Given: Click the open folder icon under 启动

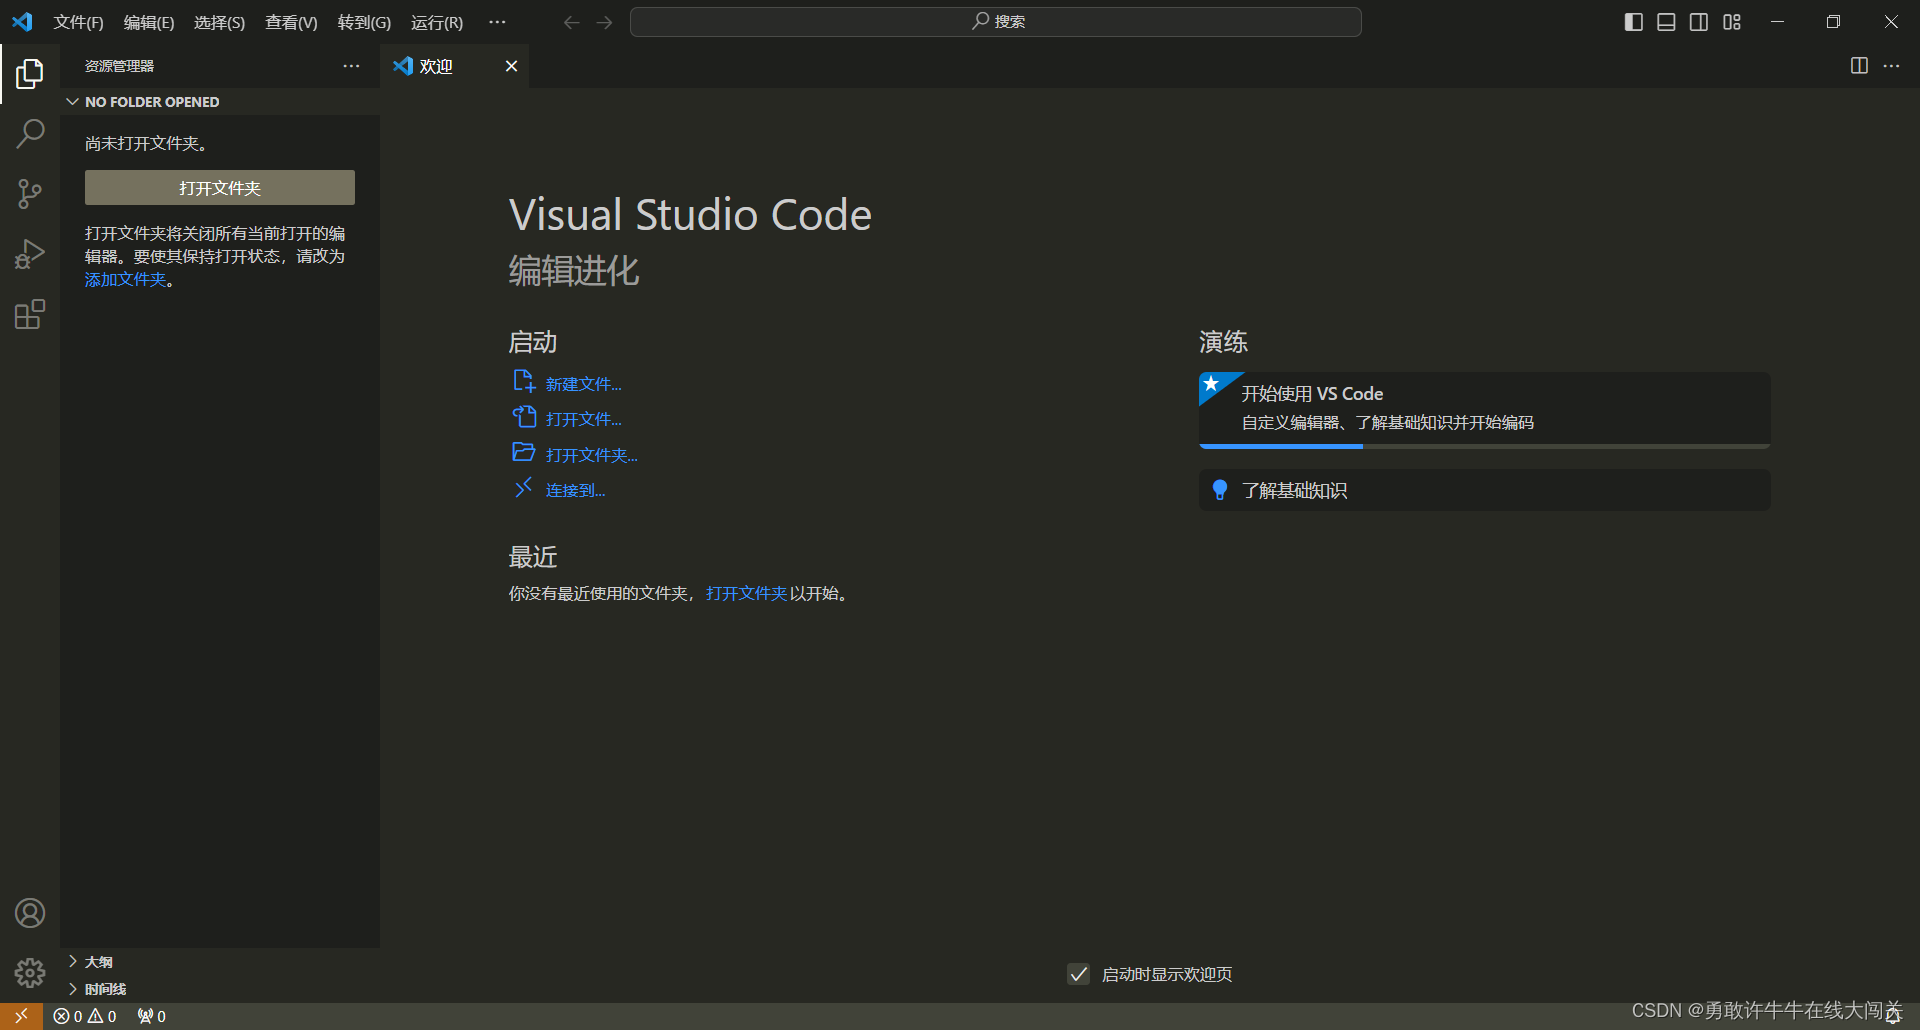Looking at the screenshot, I should point(524,453).
